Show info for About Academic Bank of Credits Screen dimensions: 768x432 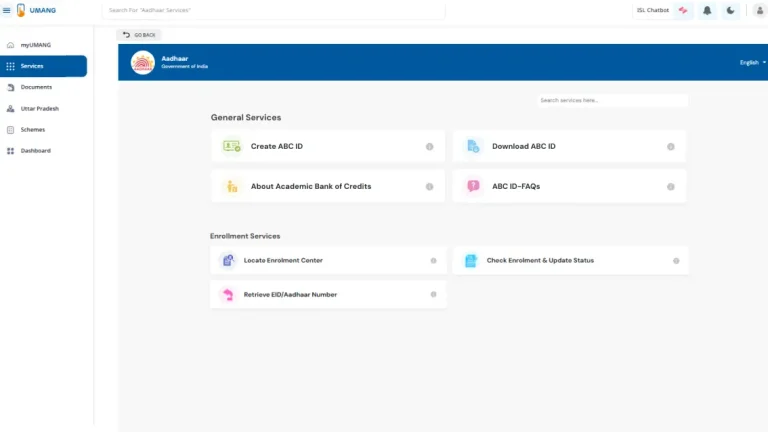pyautogui.click(x=430, y=187)
